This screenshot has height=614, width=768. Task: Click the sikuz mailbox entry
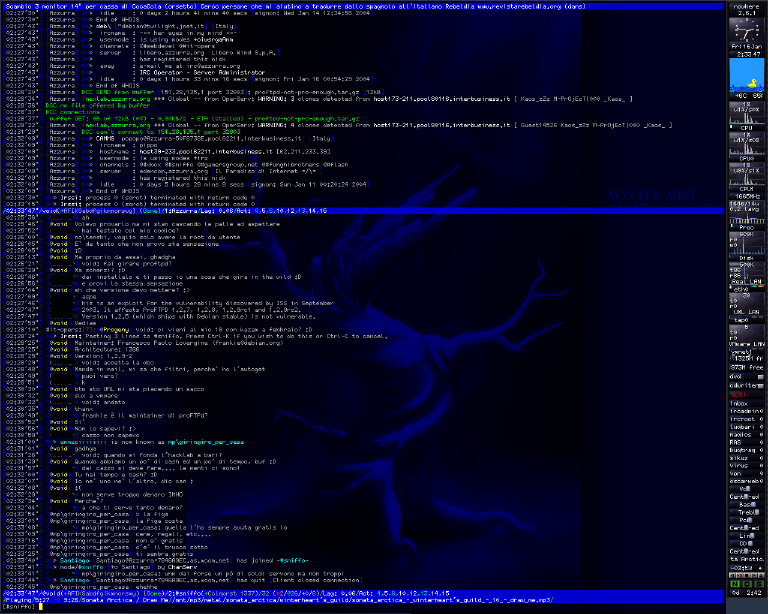tap(746, 458)
